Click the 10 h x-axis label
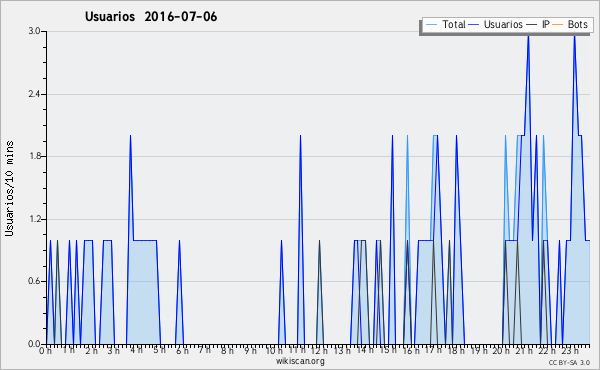Image resolution: width=600 pixels, height=370 pixels. 274,350
